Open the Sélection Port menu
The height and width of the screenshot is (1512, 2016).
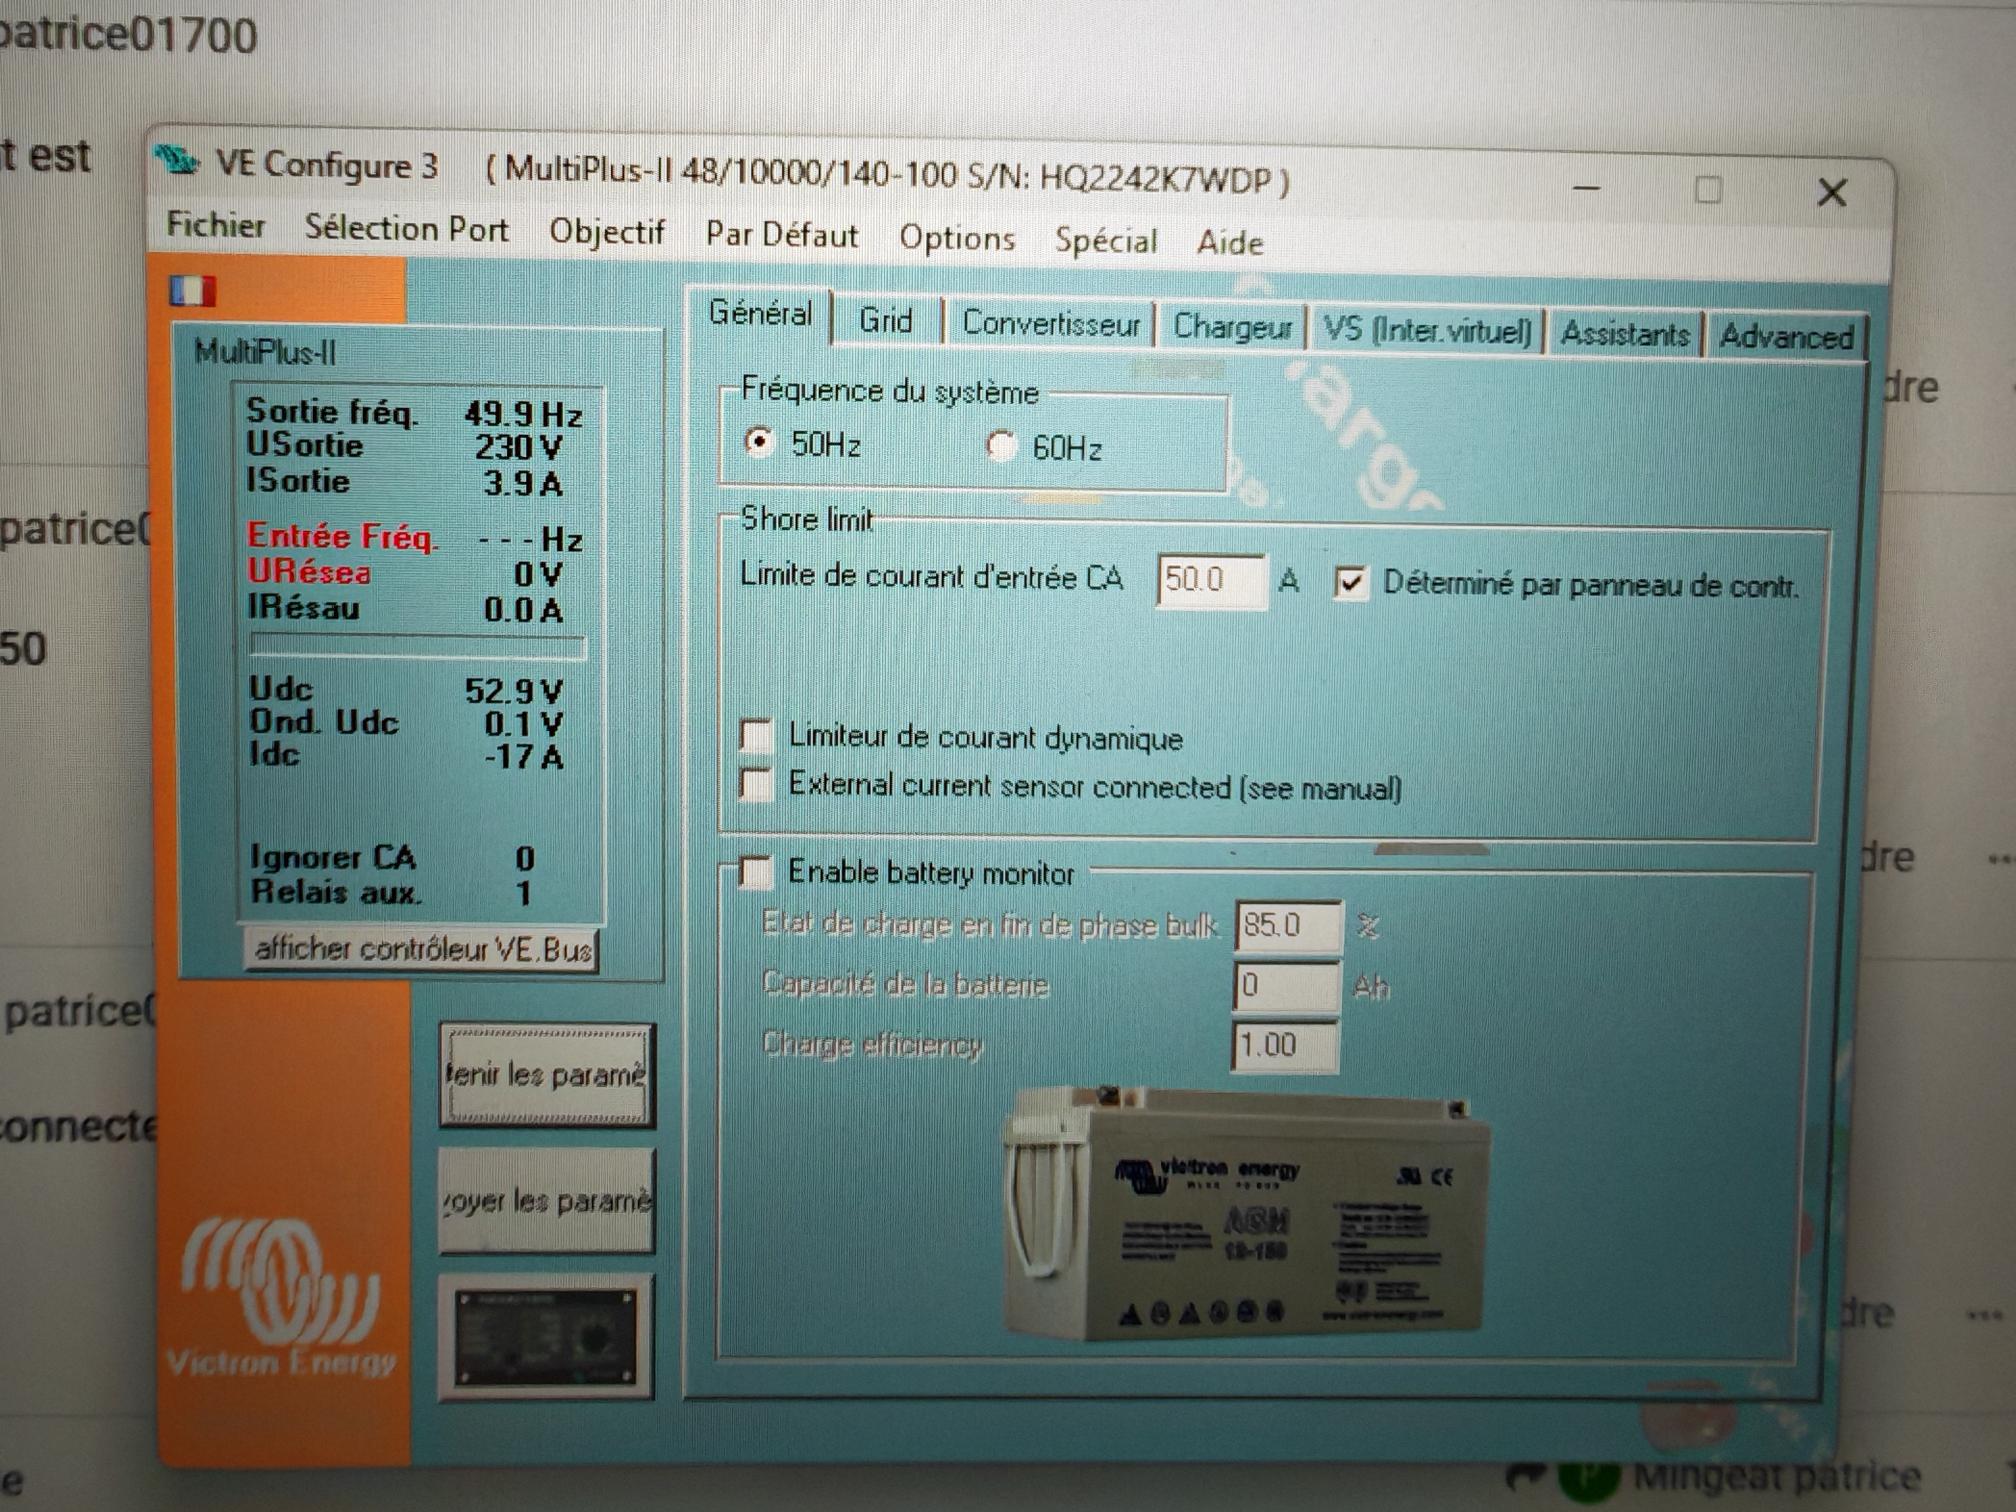406,229
